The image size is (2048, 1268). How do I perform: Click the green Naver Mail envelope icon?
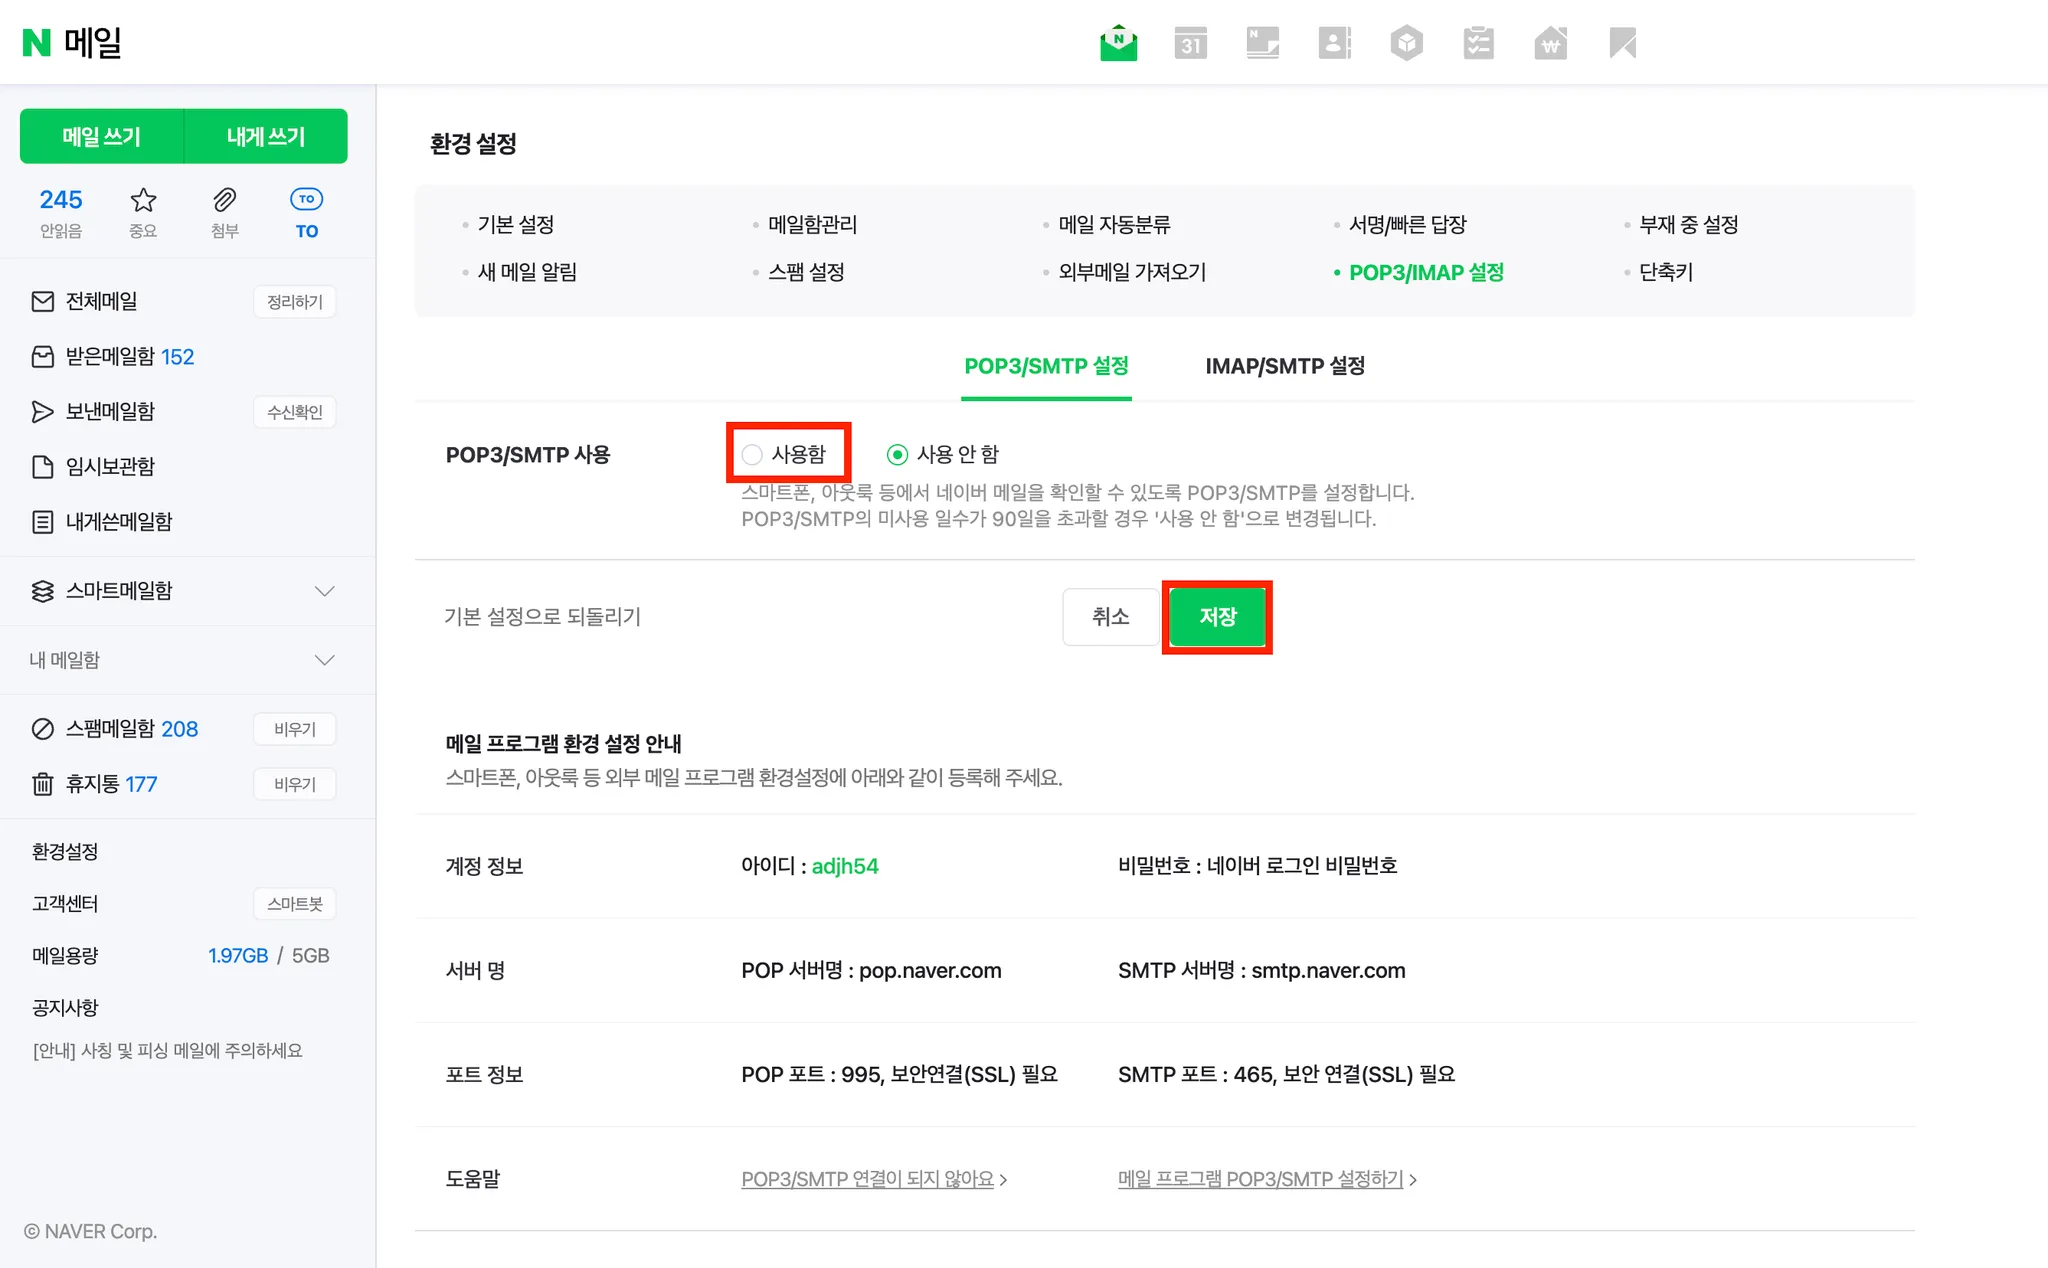tap(1118, 43)
